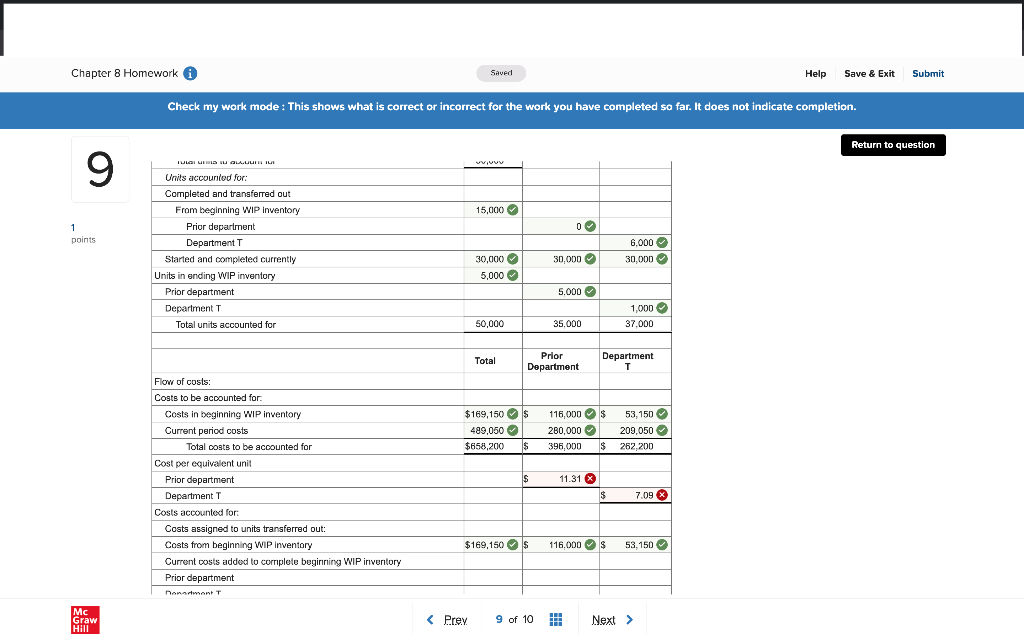The height and width of the screenshot is (640, 1024).
Task: Open the question map grid icon
Action: click(x=556, y=619)
